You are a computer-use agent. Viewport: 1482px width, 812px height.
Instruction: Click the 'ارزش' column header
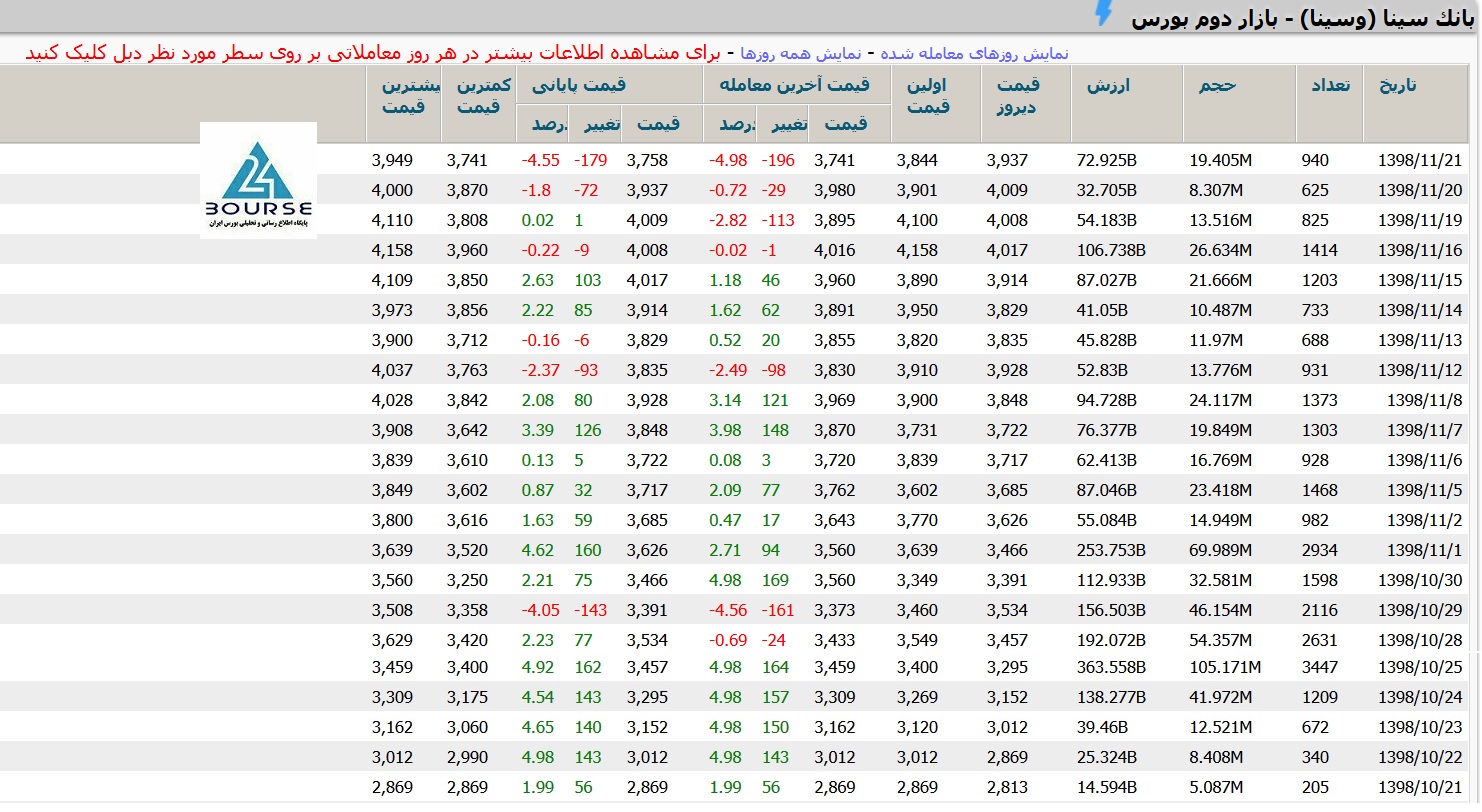pyautogui.click(x=1108, y=86)
